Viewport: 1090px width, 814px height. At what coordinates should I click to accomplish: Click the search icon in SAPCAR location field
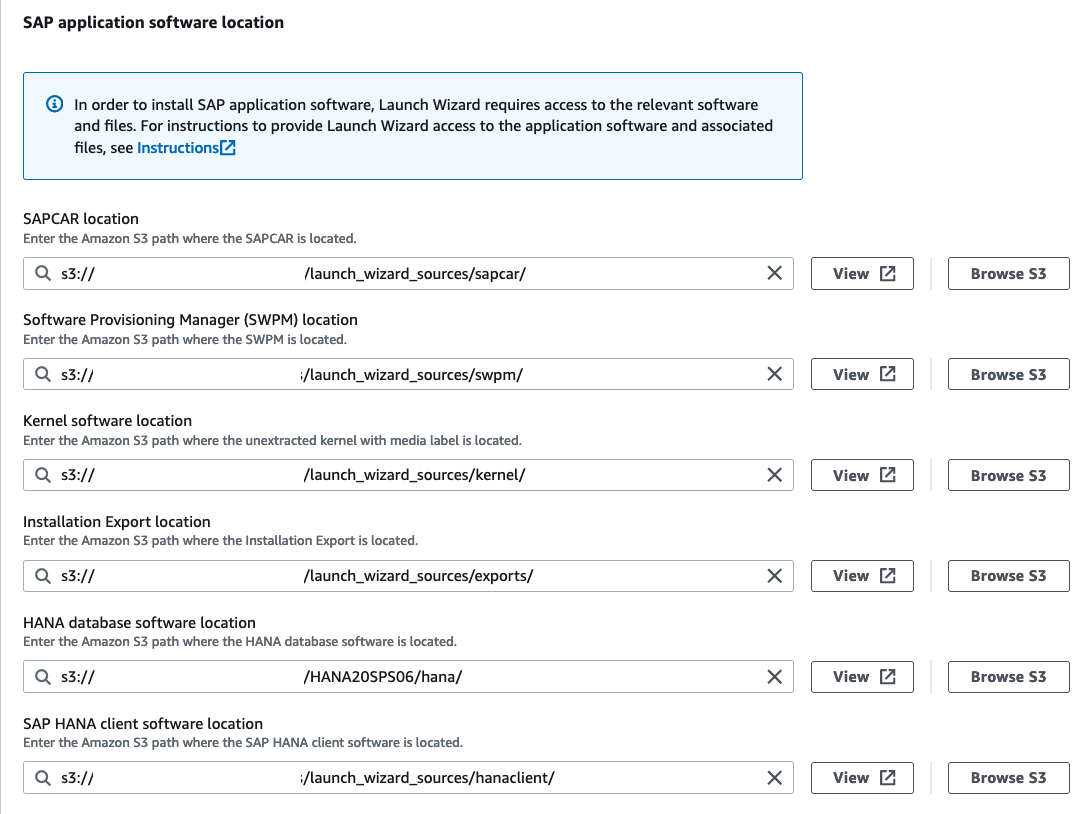click(x=43, y=273)
